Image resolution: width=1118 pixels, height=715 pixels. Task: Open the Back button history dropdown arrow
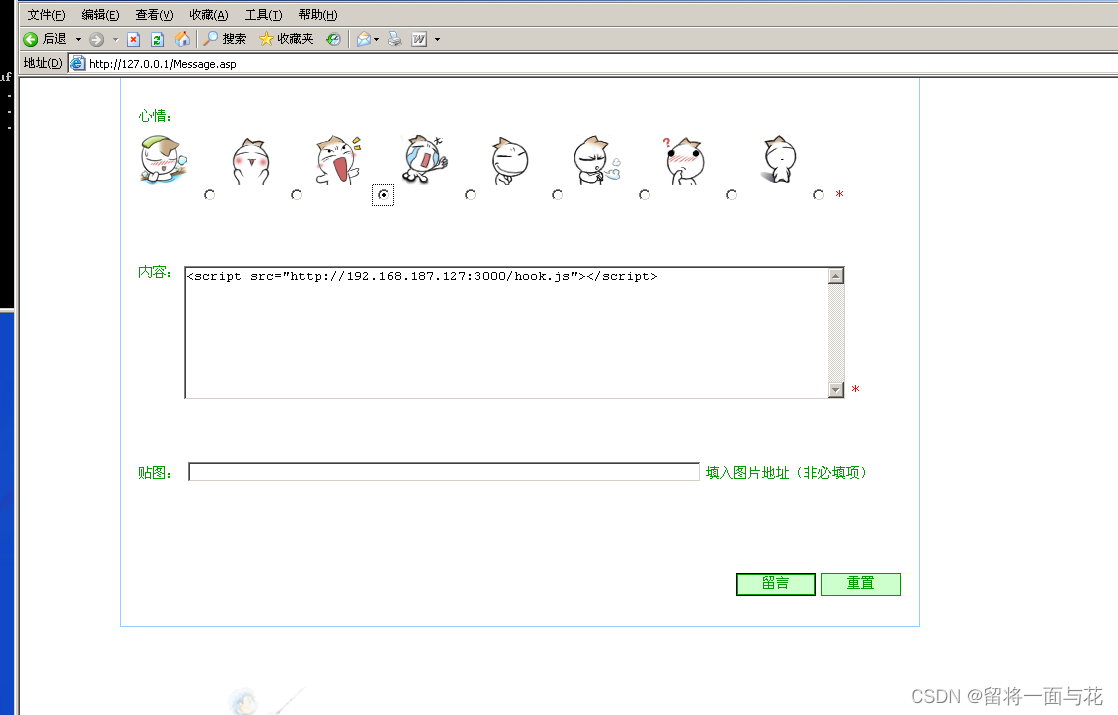[78, 39]
